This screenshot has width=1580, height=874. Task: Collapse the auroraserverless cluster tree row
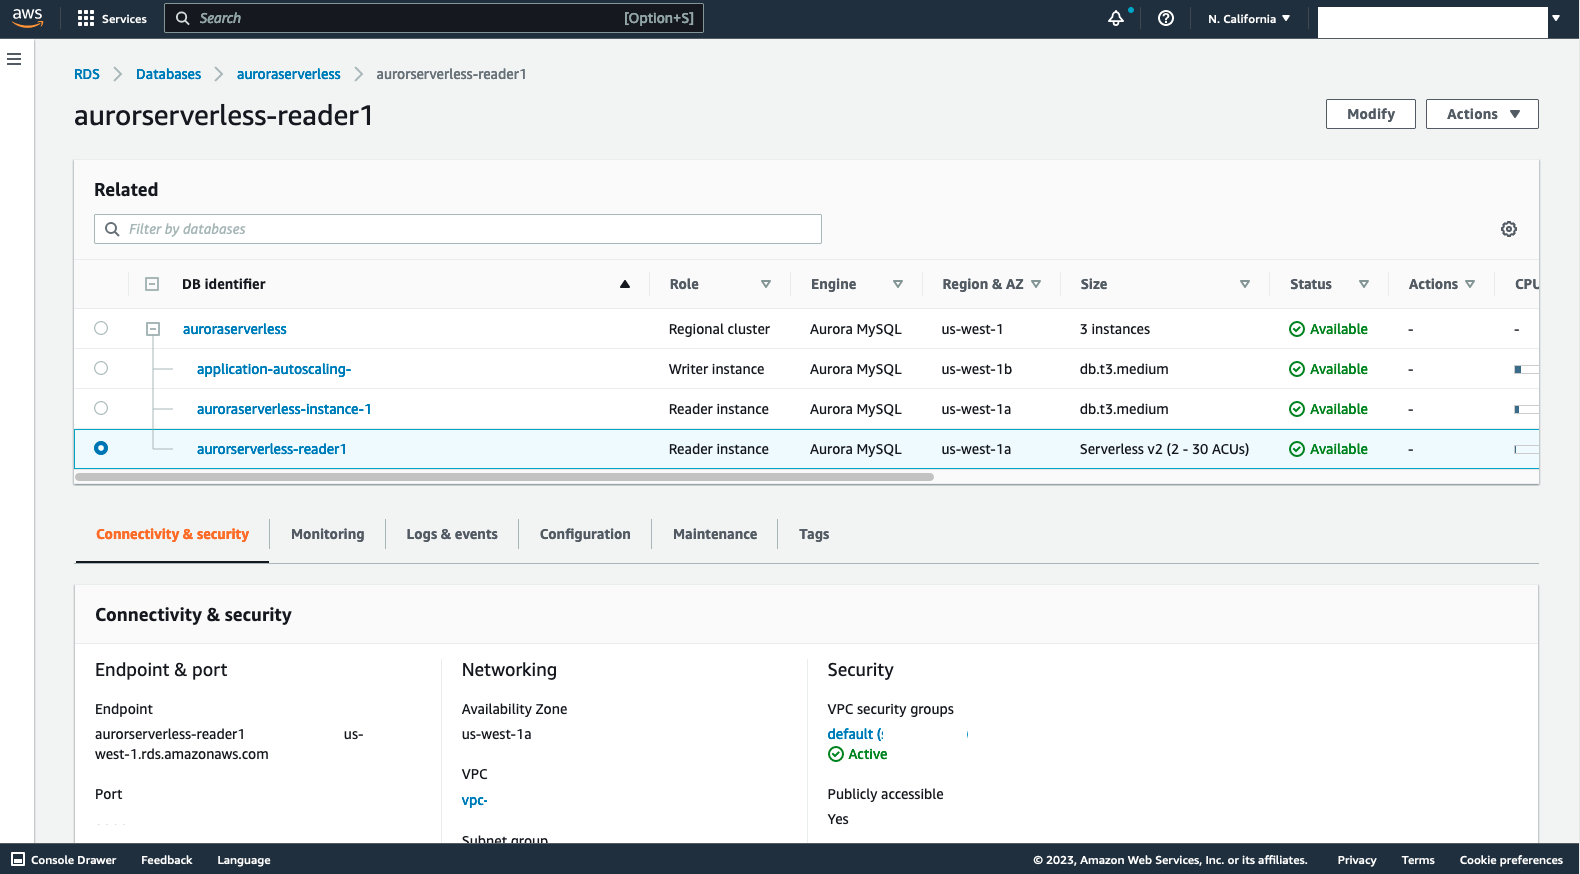153,329
